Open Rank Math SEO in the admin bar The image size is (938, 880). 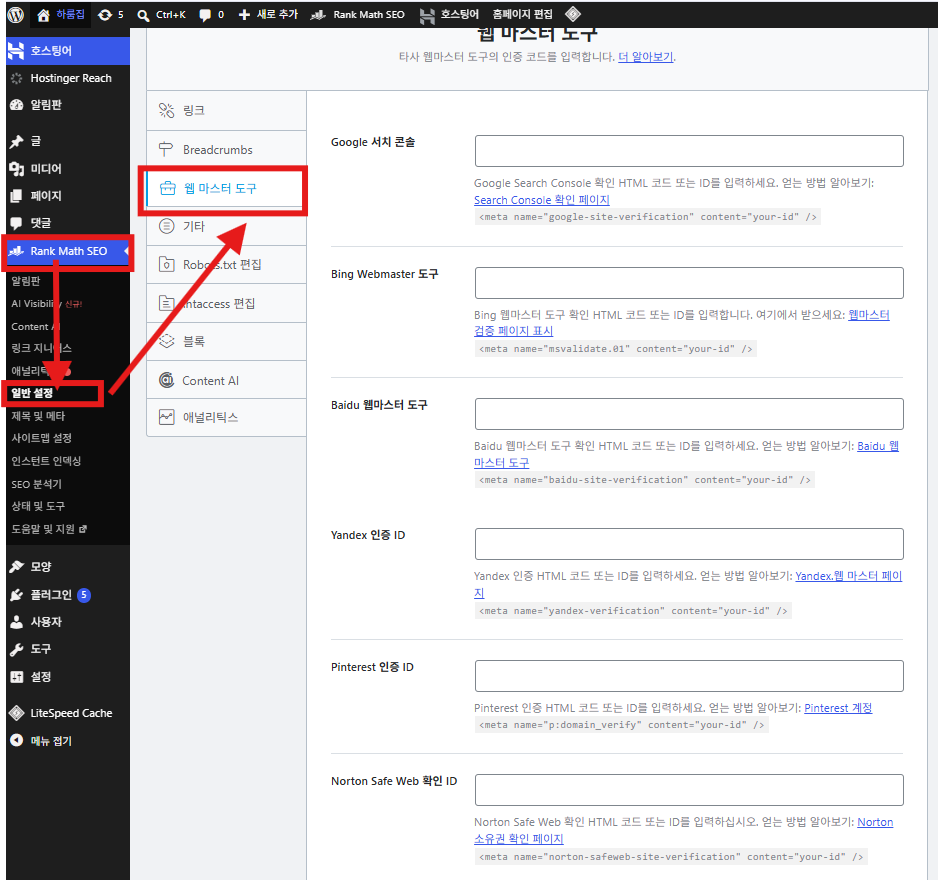358,14
